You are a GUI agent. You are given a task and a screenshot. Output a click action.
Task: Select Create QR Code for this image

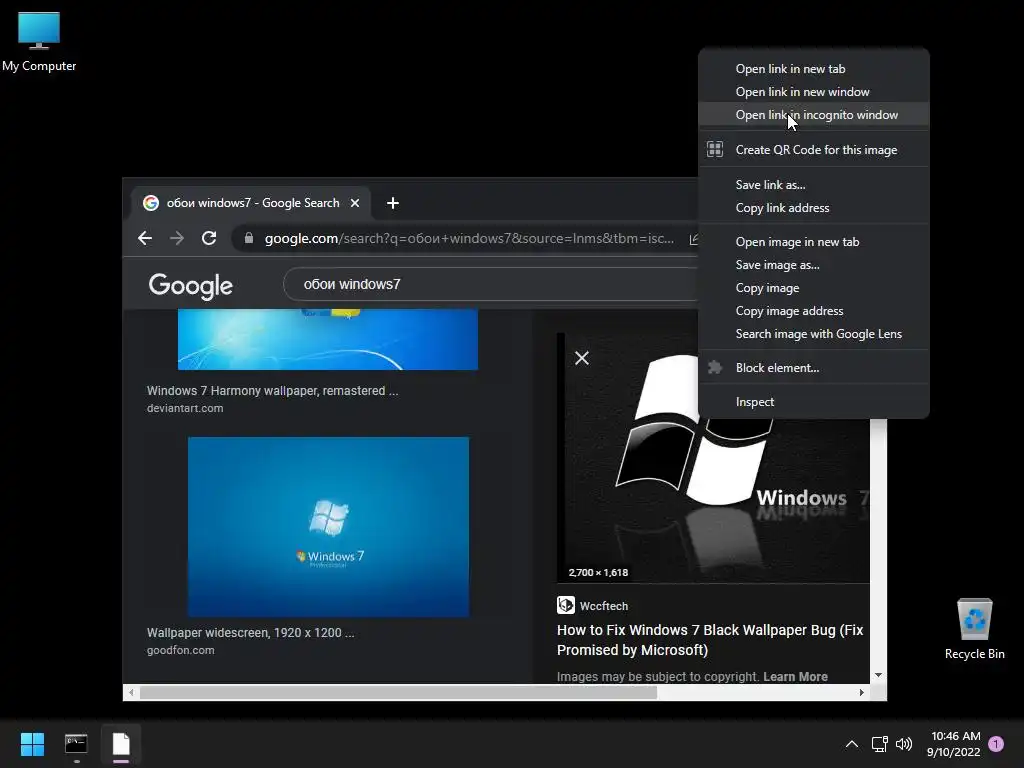[x=814, y=150]
